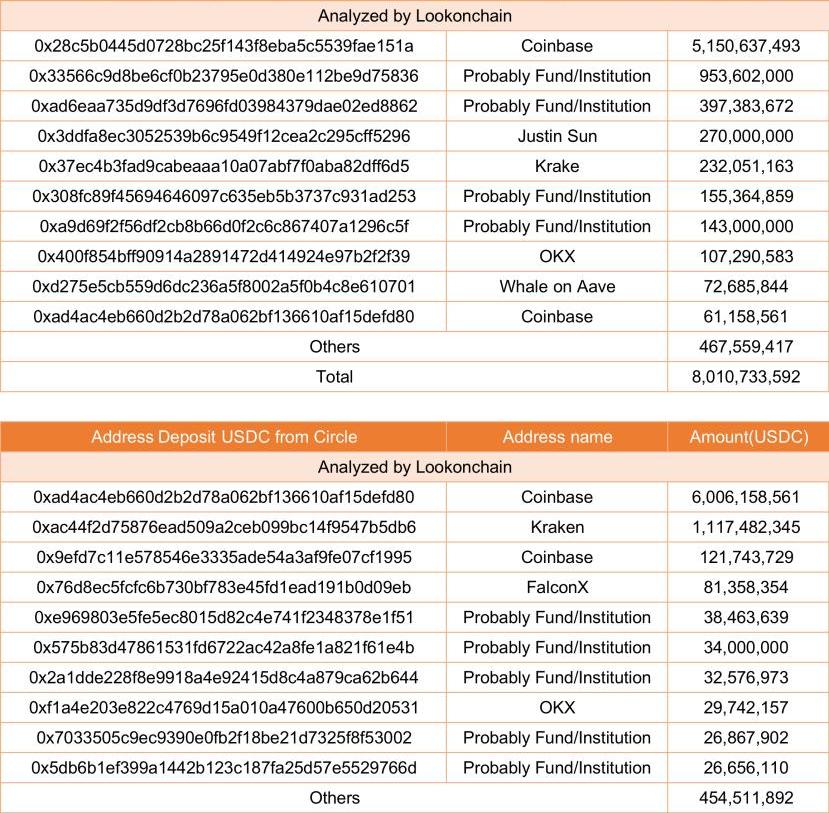Image resolution: width=829 pixels, height=813 pixels.
Task: Click the "Whale on Aave" cell
Action: coord(557,286)
